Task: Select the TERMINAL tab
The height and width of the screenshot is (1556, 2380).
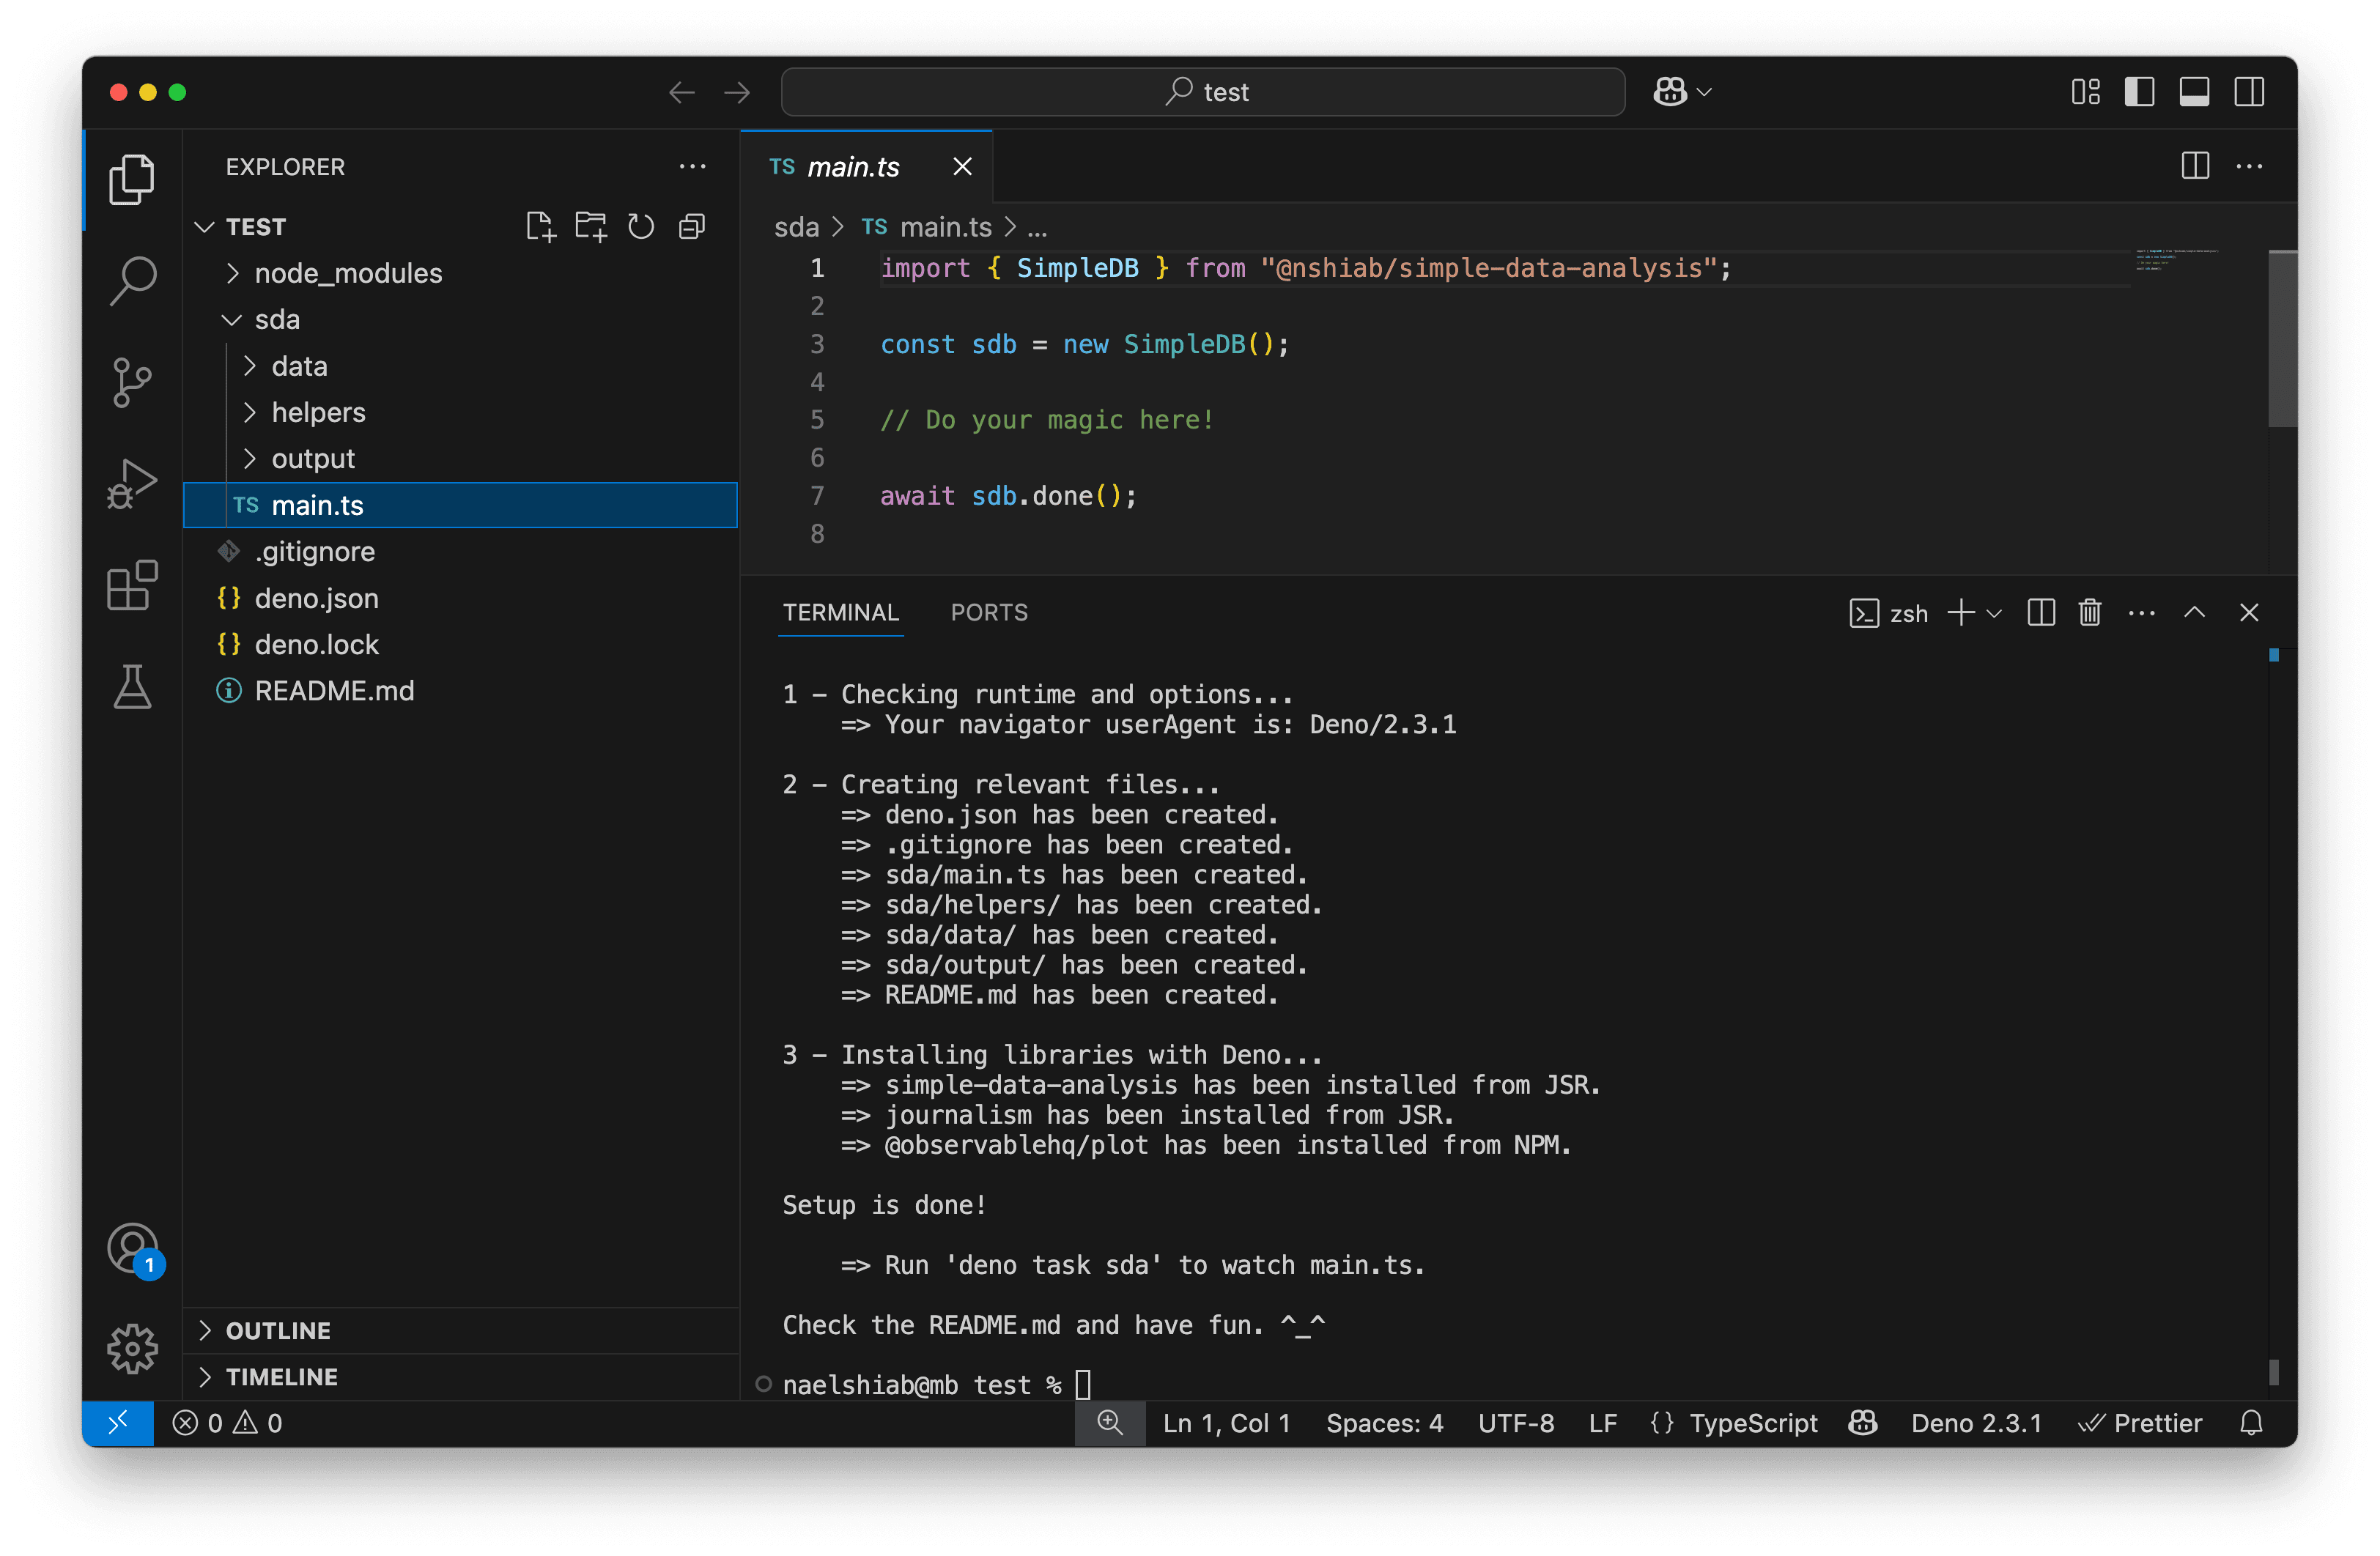Action: (x=841, y=612)
